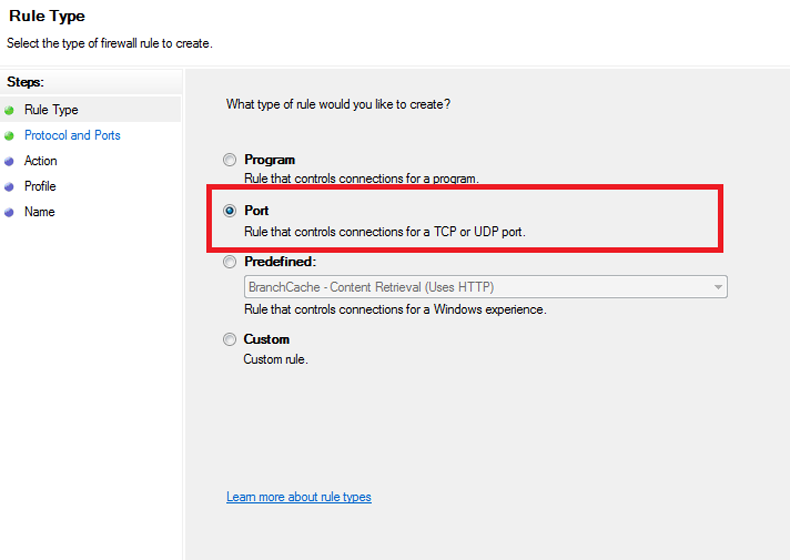
Task: Open the Action step in the sidebar
Action: tap(41, 161)
